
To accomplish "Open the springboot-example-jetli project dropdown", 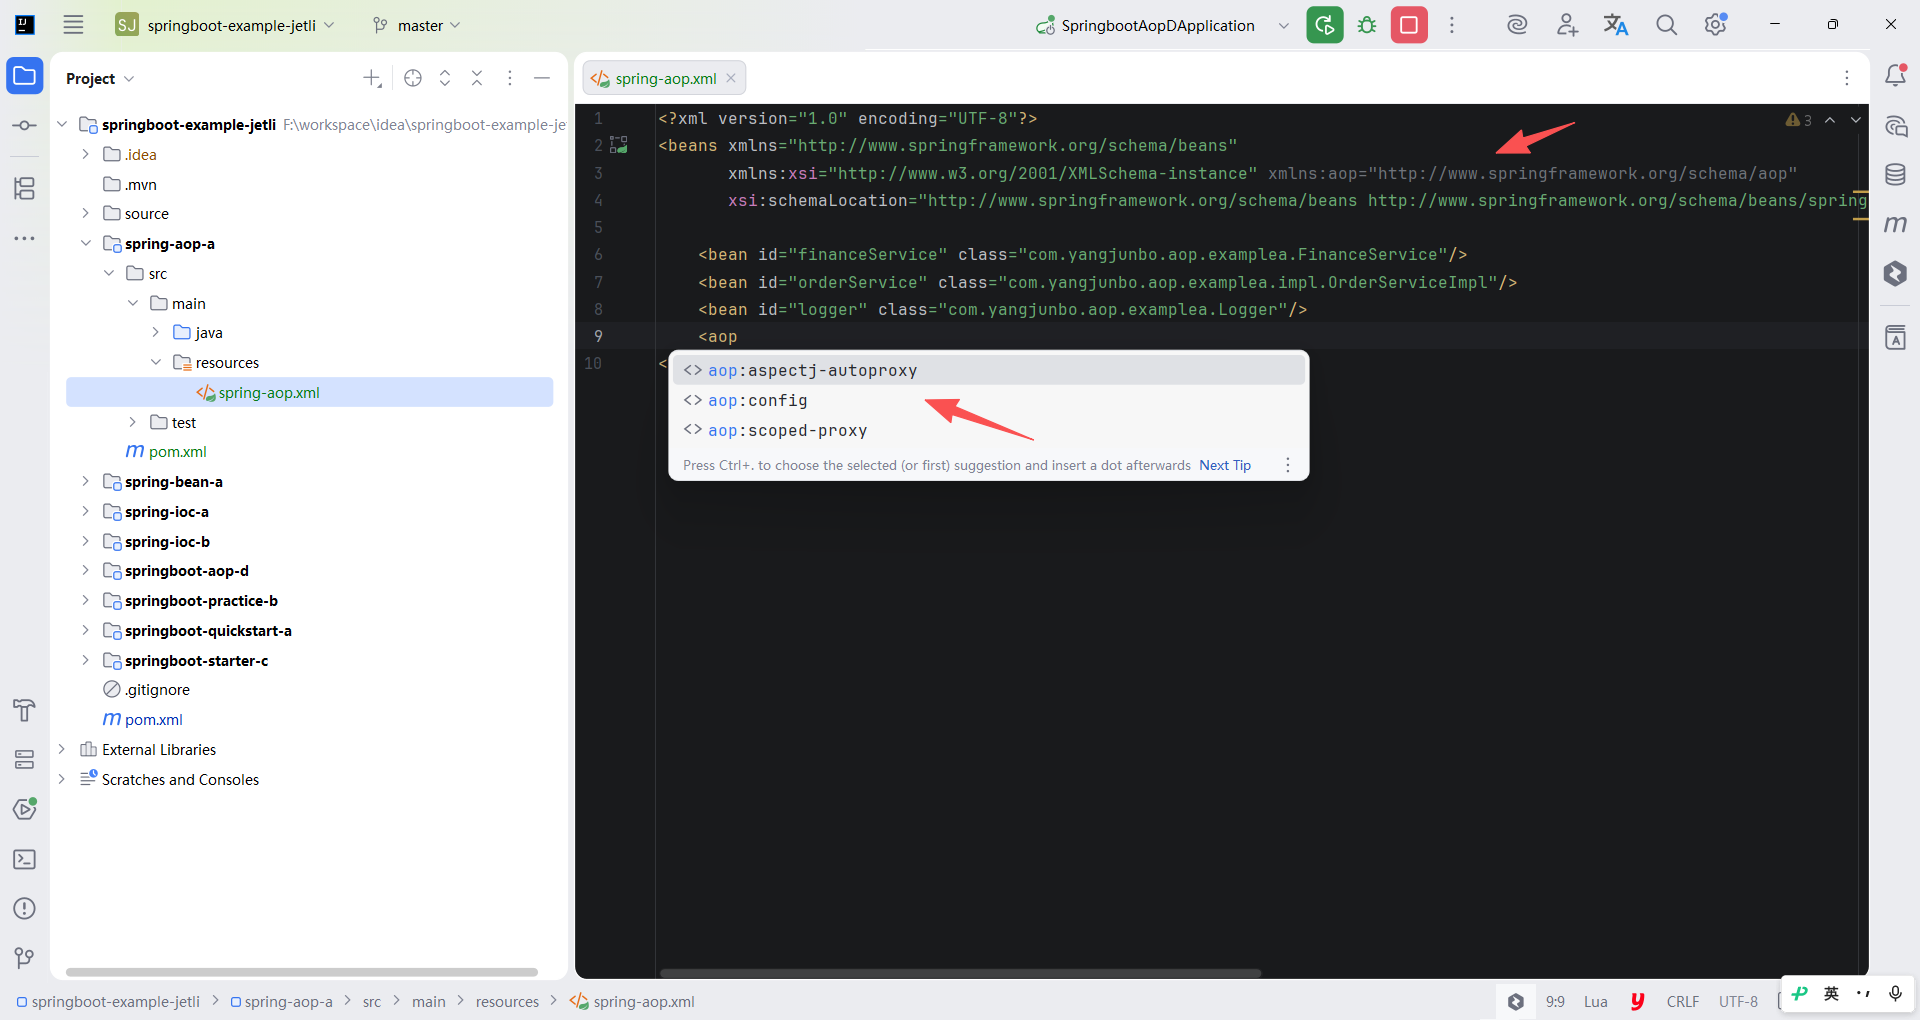I will coord(226,25).
